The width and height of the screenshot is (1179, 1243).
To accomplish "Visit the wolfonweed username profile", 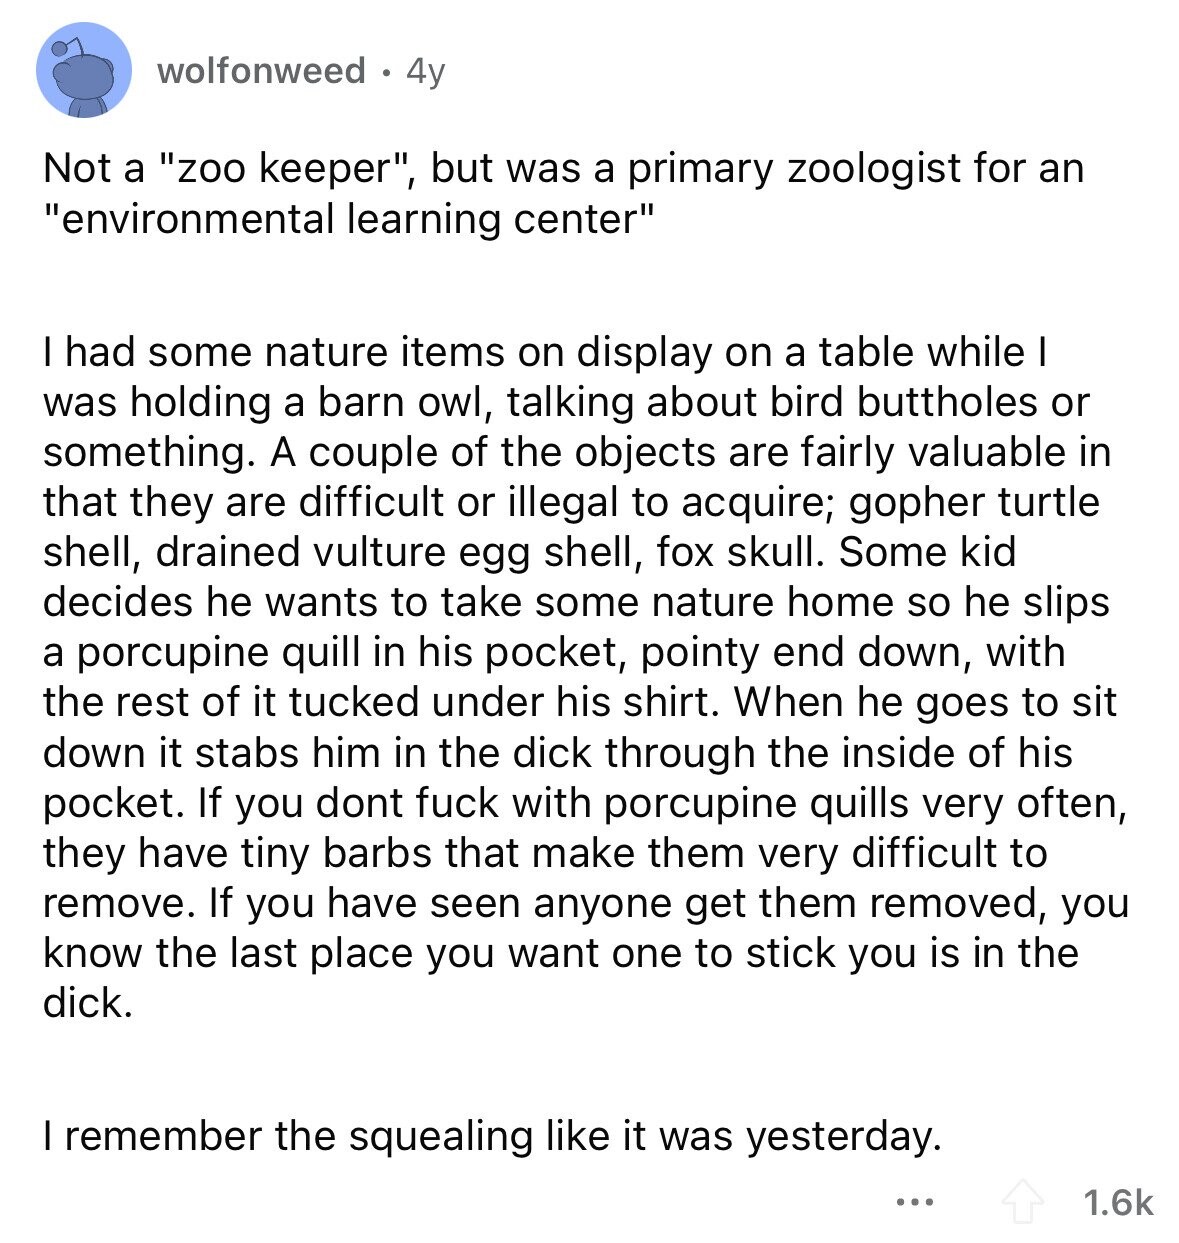I will 262,70.
